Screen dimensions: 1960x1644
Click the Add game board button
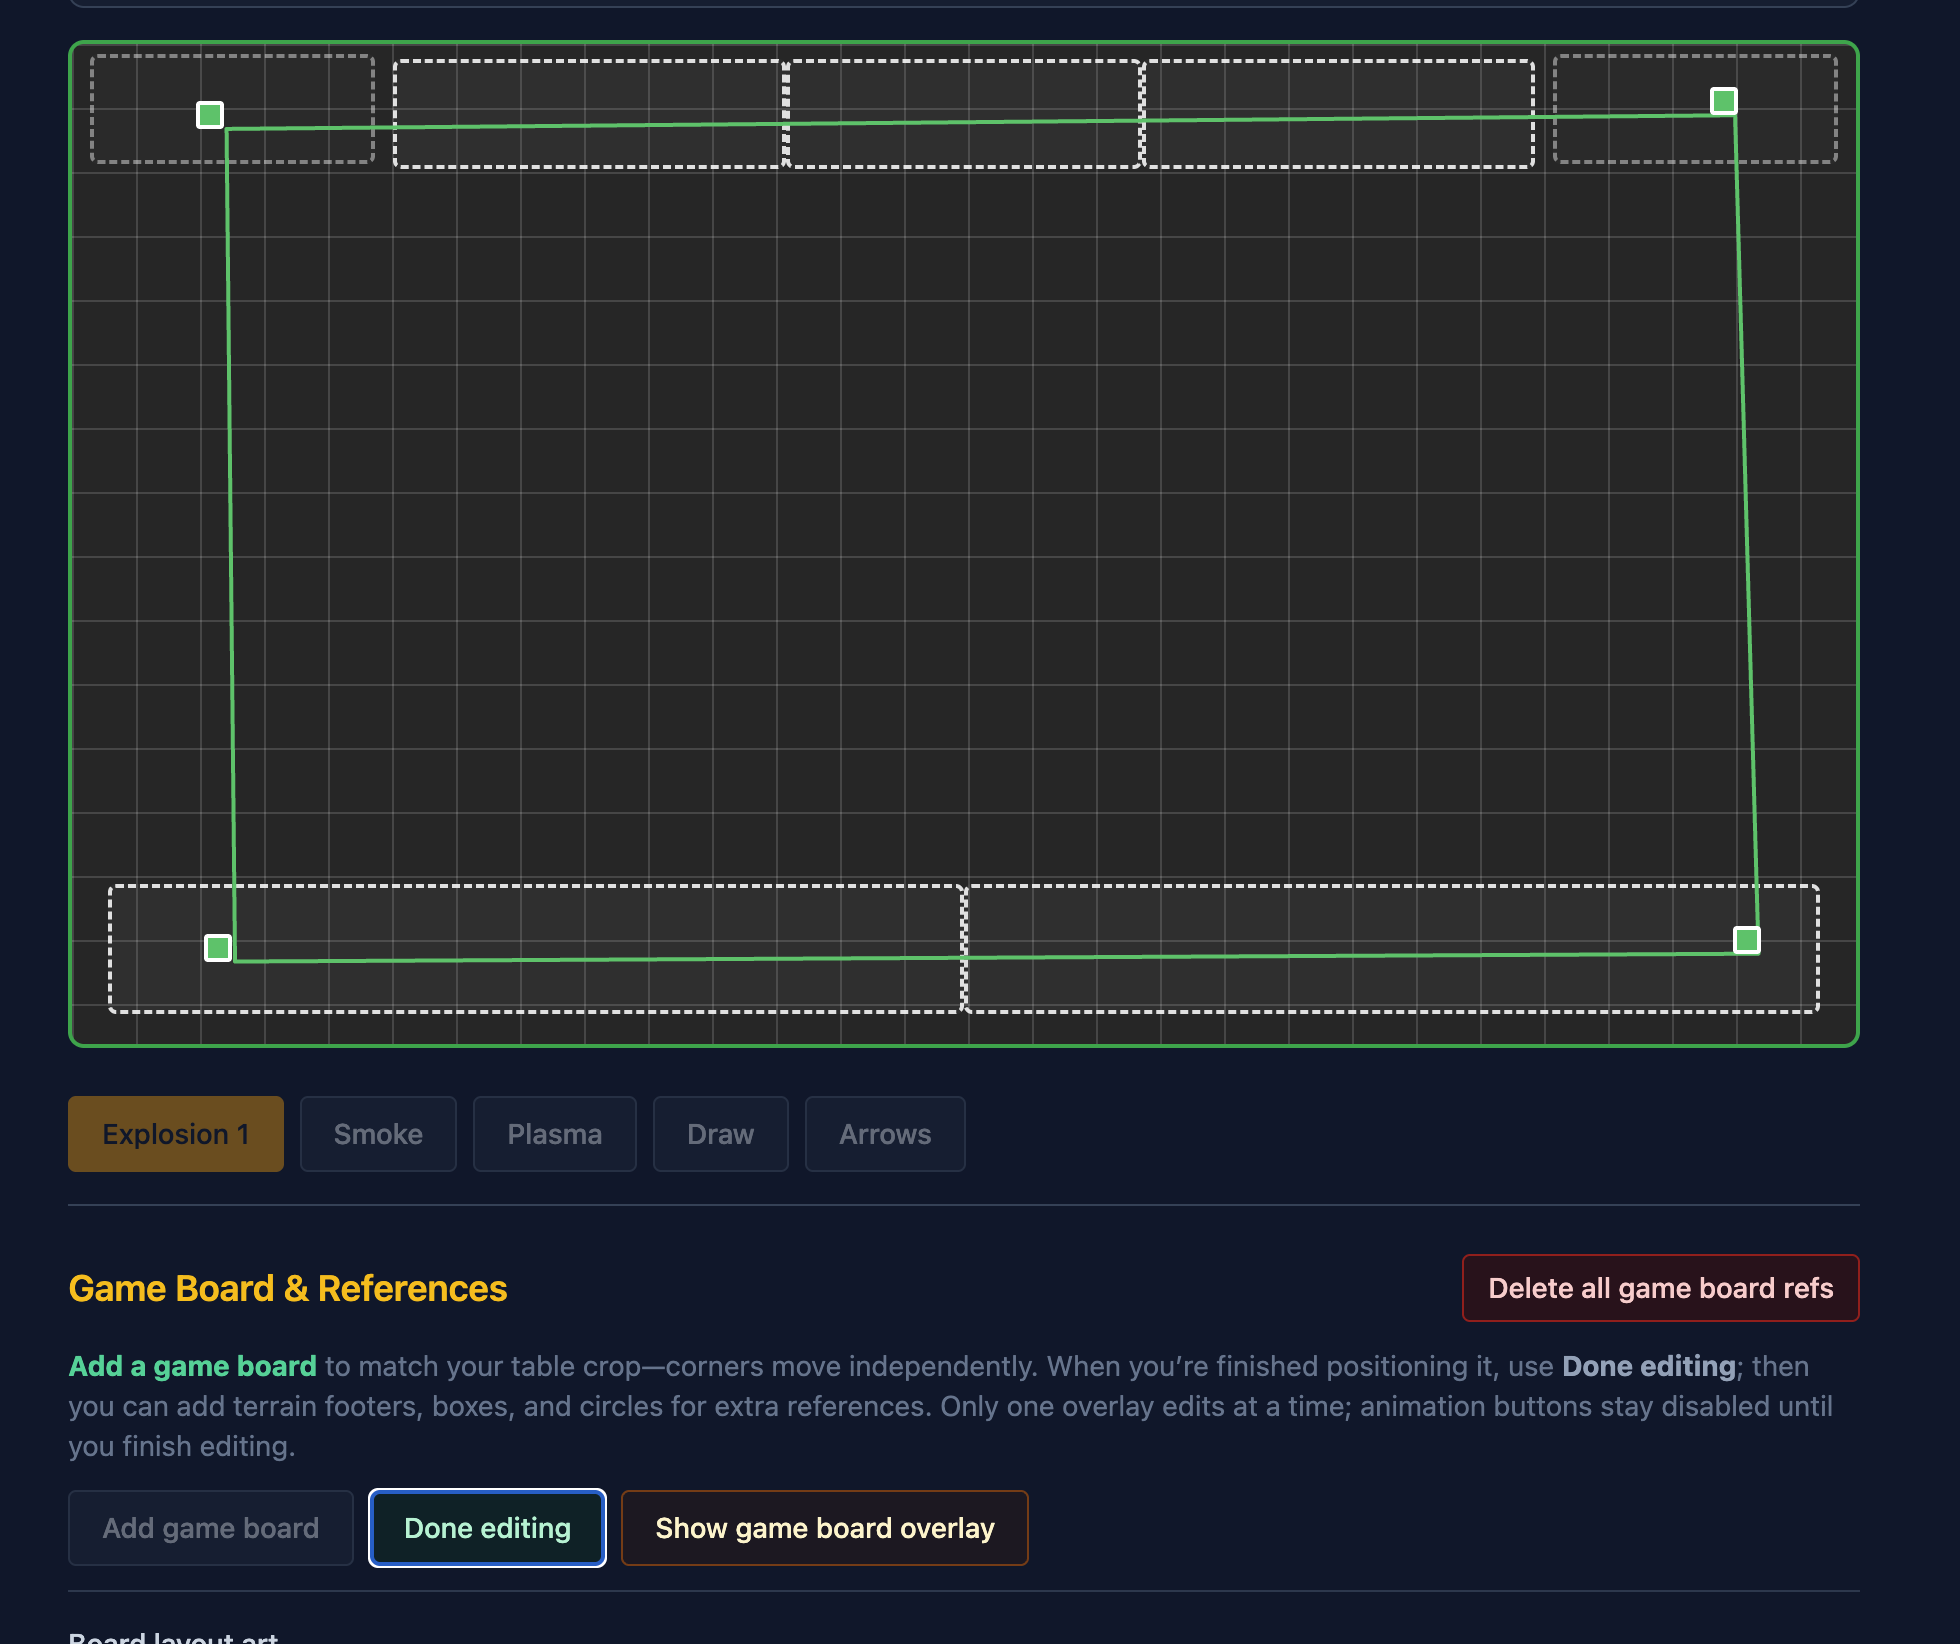coord(210,1527)
